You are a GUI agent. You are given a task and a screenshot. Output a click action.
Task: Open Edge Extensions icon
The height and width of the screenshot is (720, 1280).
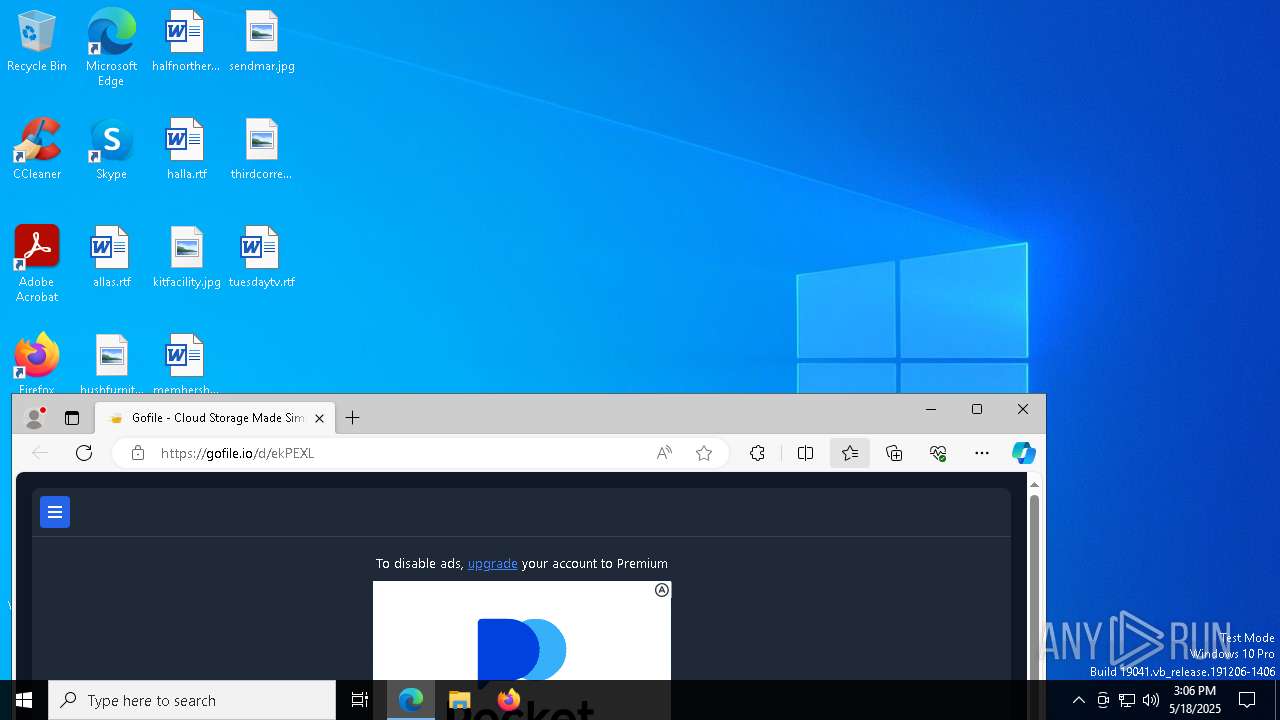coord(757,453)
